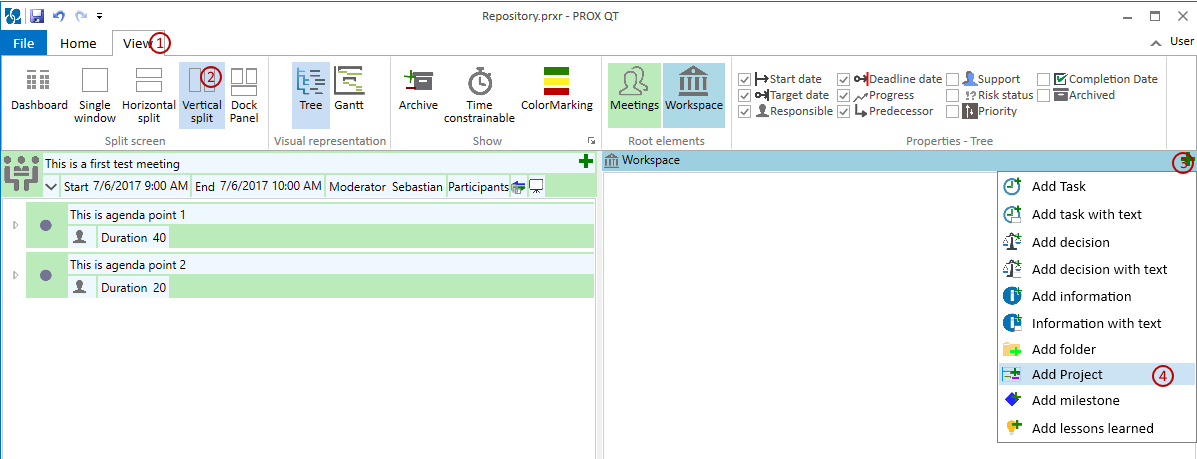Enable the Archived property checkbox
This screenshot has width=1197, height=459.
pyautogui.click(x=1043, y=95)
